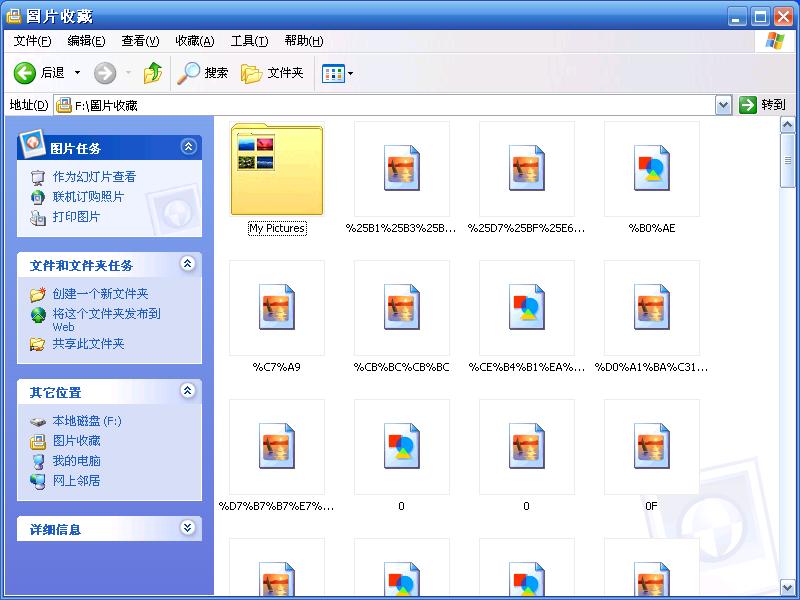The width and height of the screenshot is (800, 600).
Task: Open the 收藏(A) menu
Action: [194, 41]
